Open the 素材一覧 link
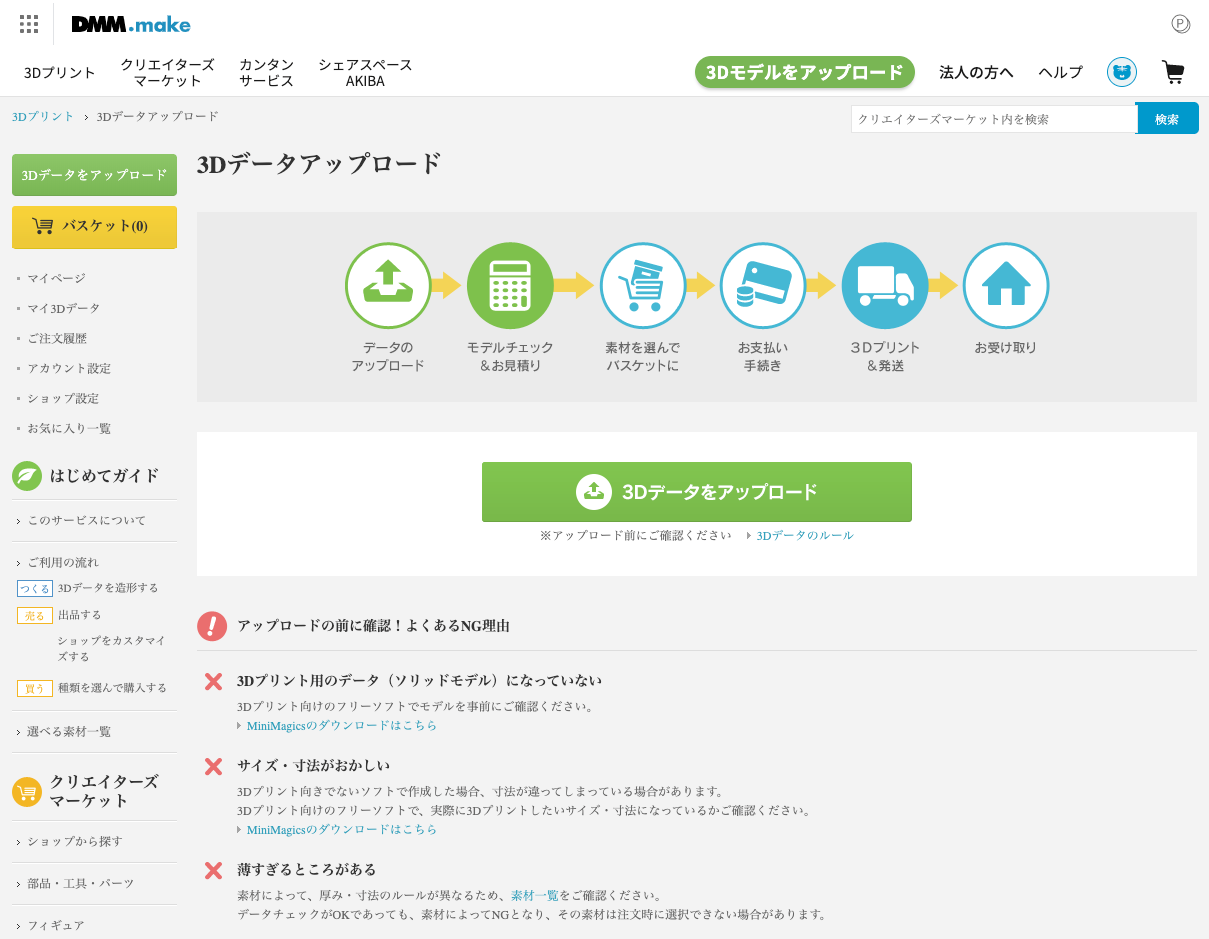Screen dimensions: 1209x939 pyautogui.click(x=535, y=895)
